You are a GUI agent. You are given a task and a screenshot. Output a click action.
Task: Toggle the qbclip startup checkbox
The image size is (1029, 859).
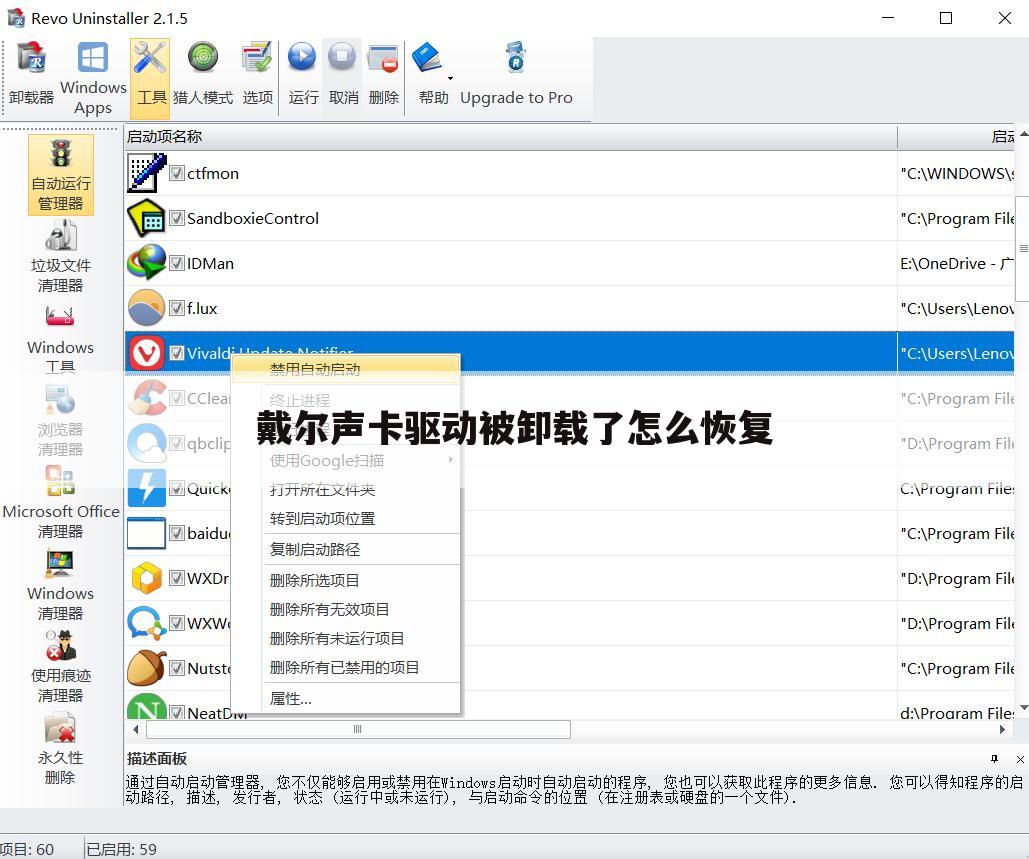point(177,443)
